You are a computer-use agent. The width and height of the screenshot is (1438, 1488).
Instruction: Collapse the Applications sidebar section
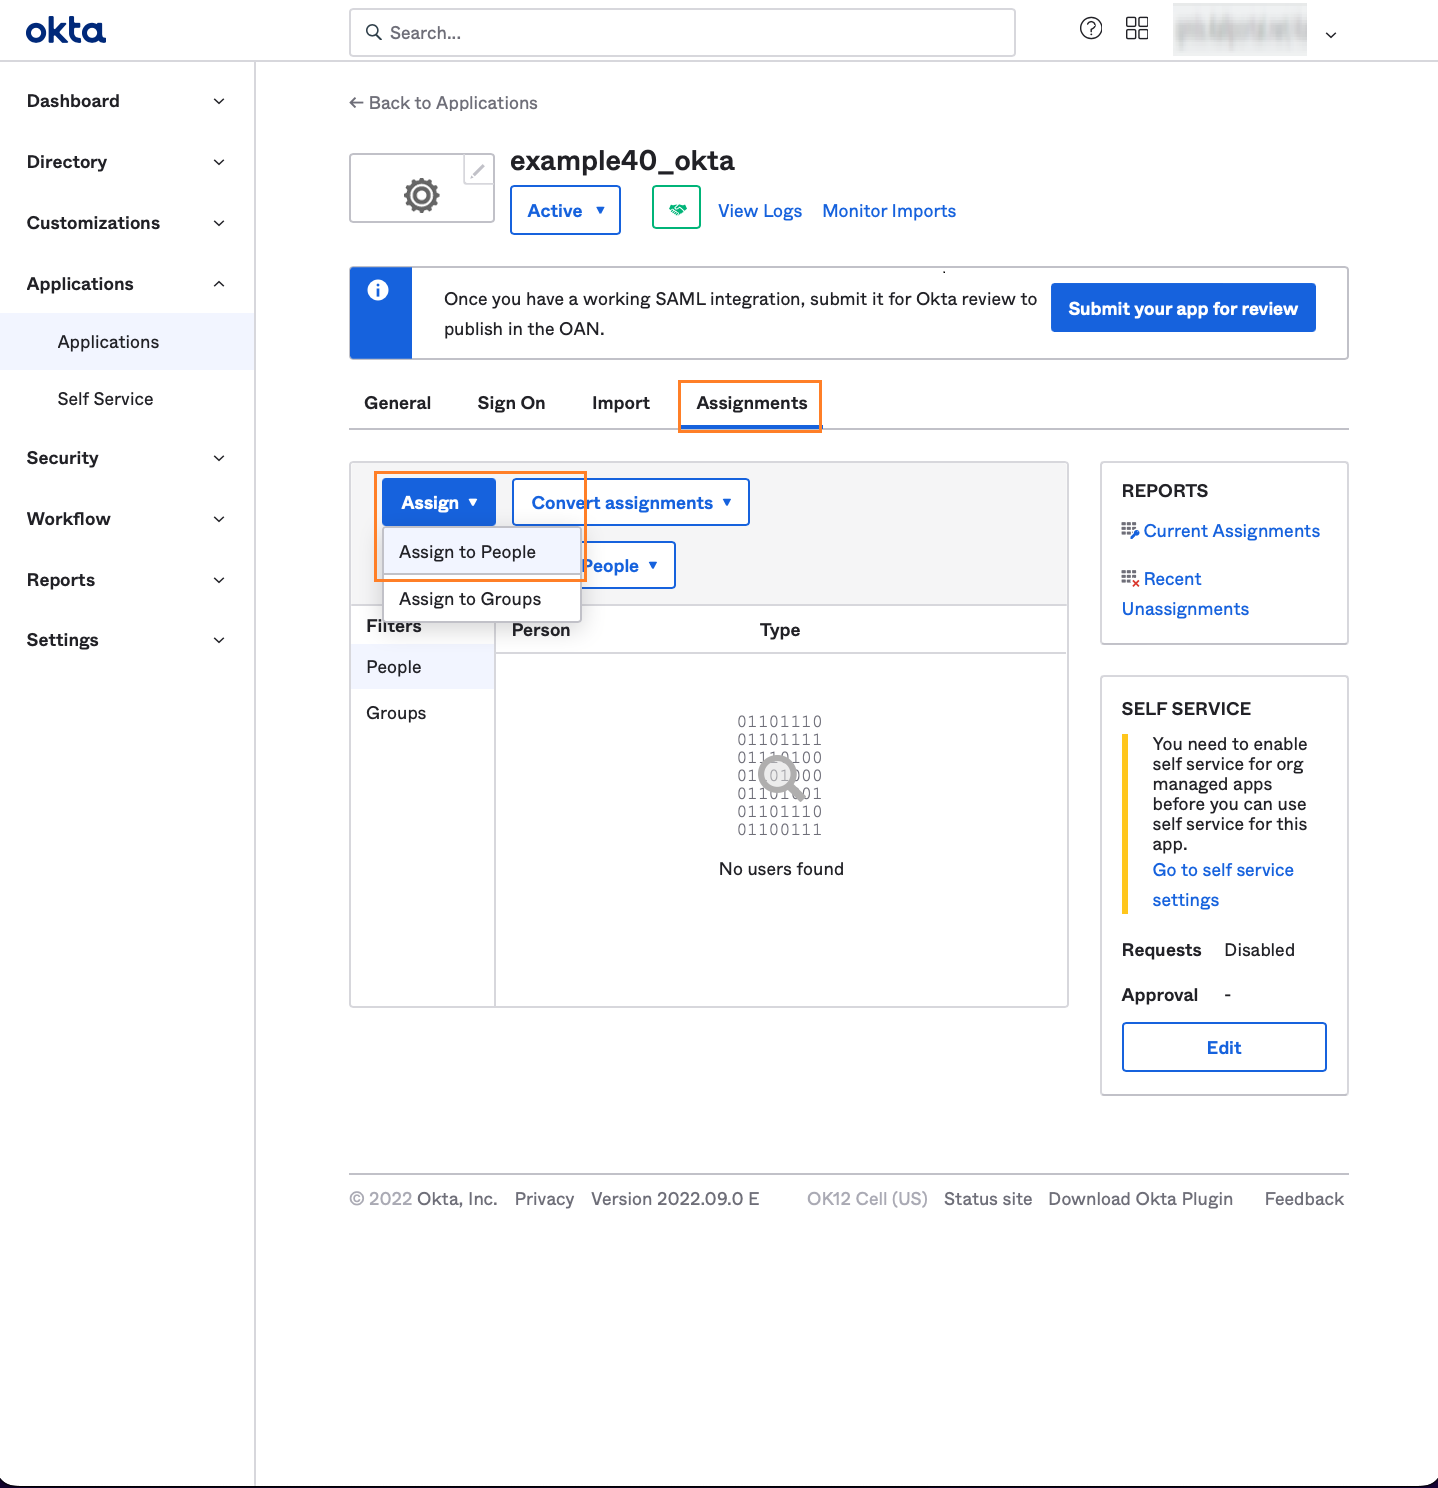tap(126, 284)
